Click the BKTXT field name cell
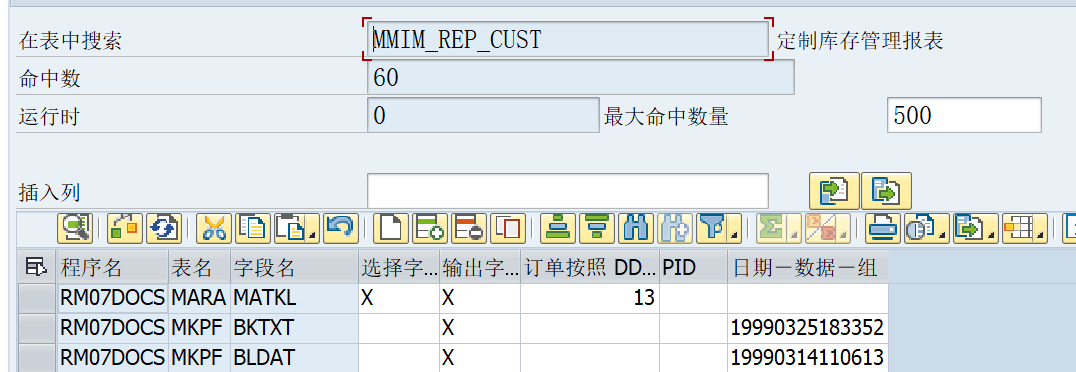Screen dimensions: 1076x372 [294, 329]
